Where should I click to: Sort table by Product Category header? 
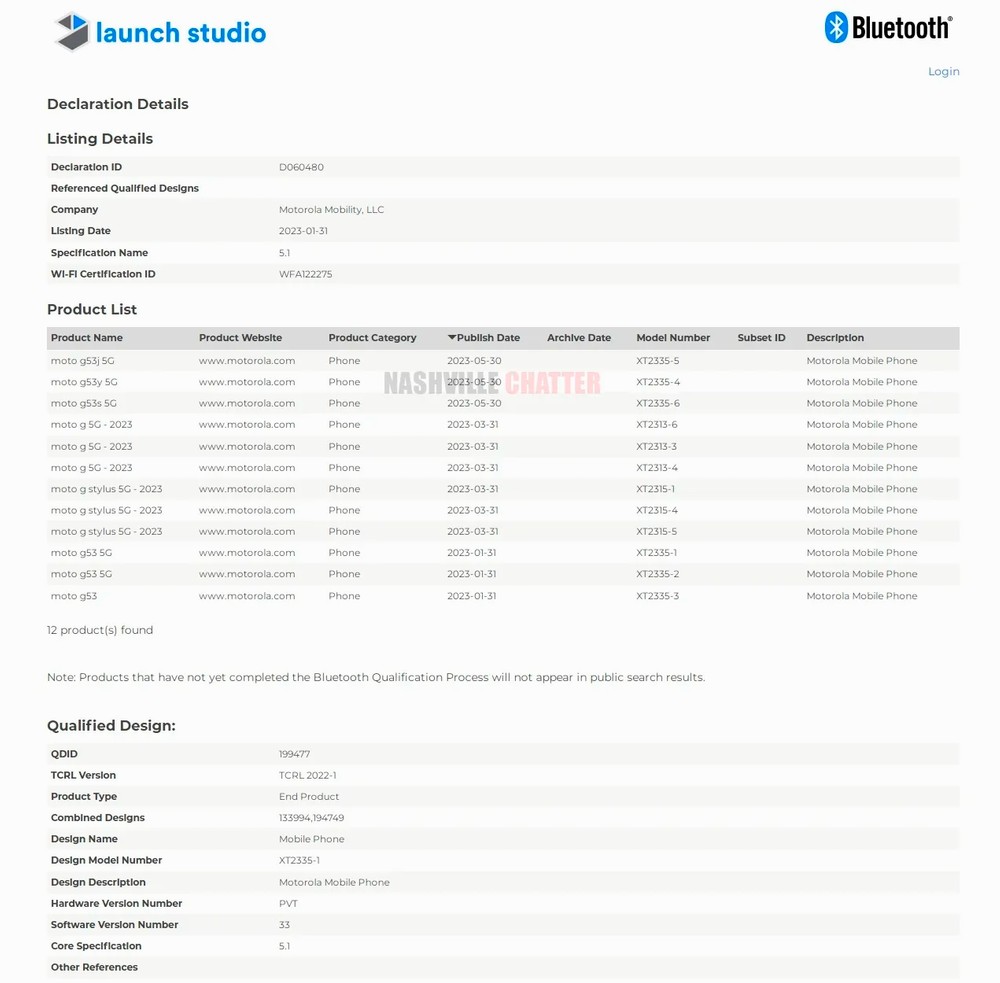[372, 338]
